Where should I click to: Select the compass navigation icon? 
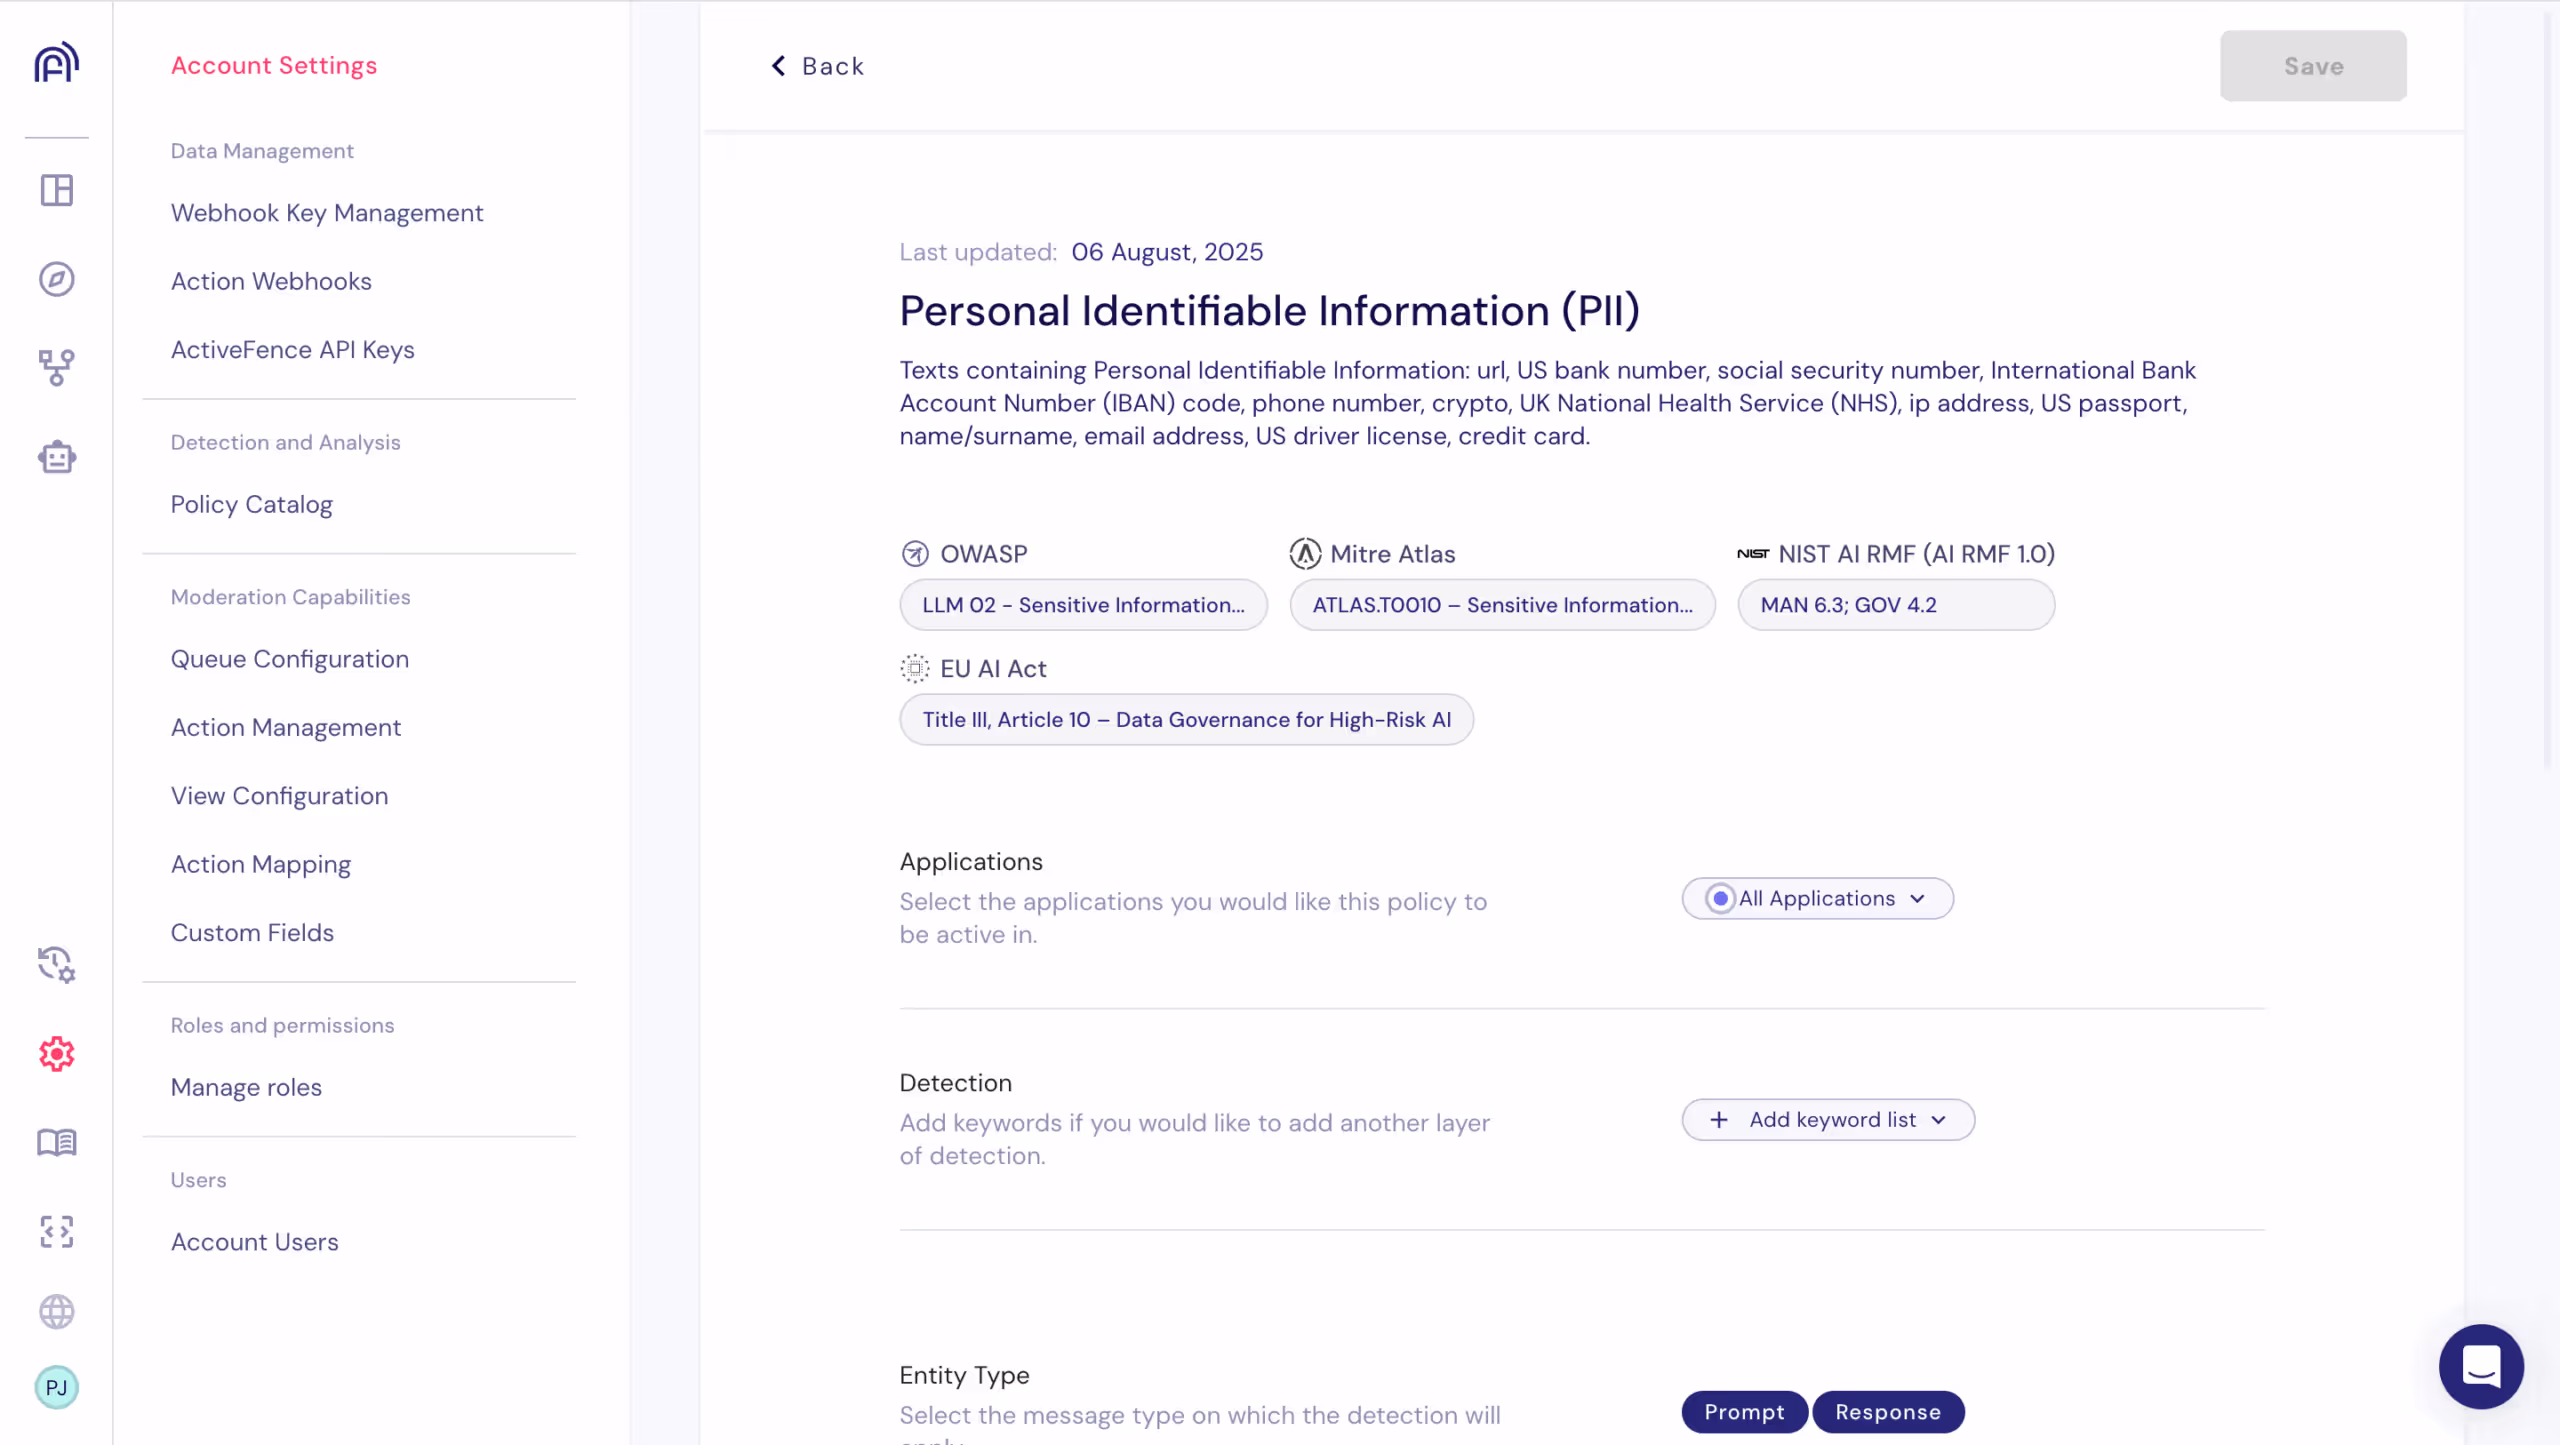pos(56,280)
